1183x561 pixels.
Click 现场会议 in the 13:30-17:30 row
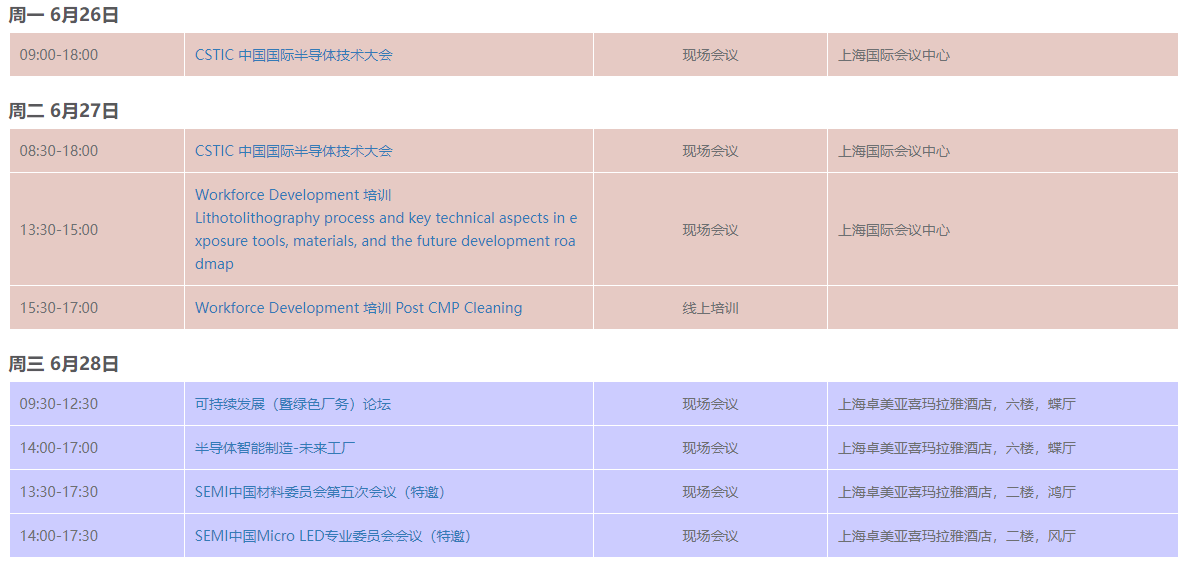[x=710, y=492]
